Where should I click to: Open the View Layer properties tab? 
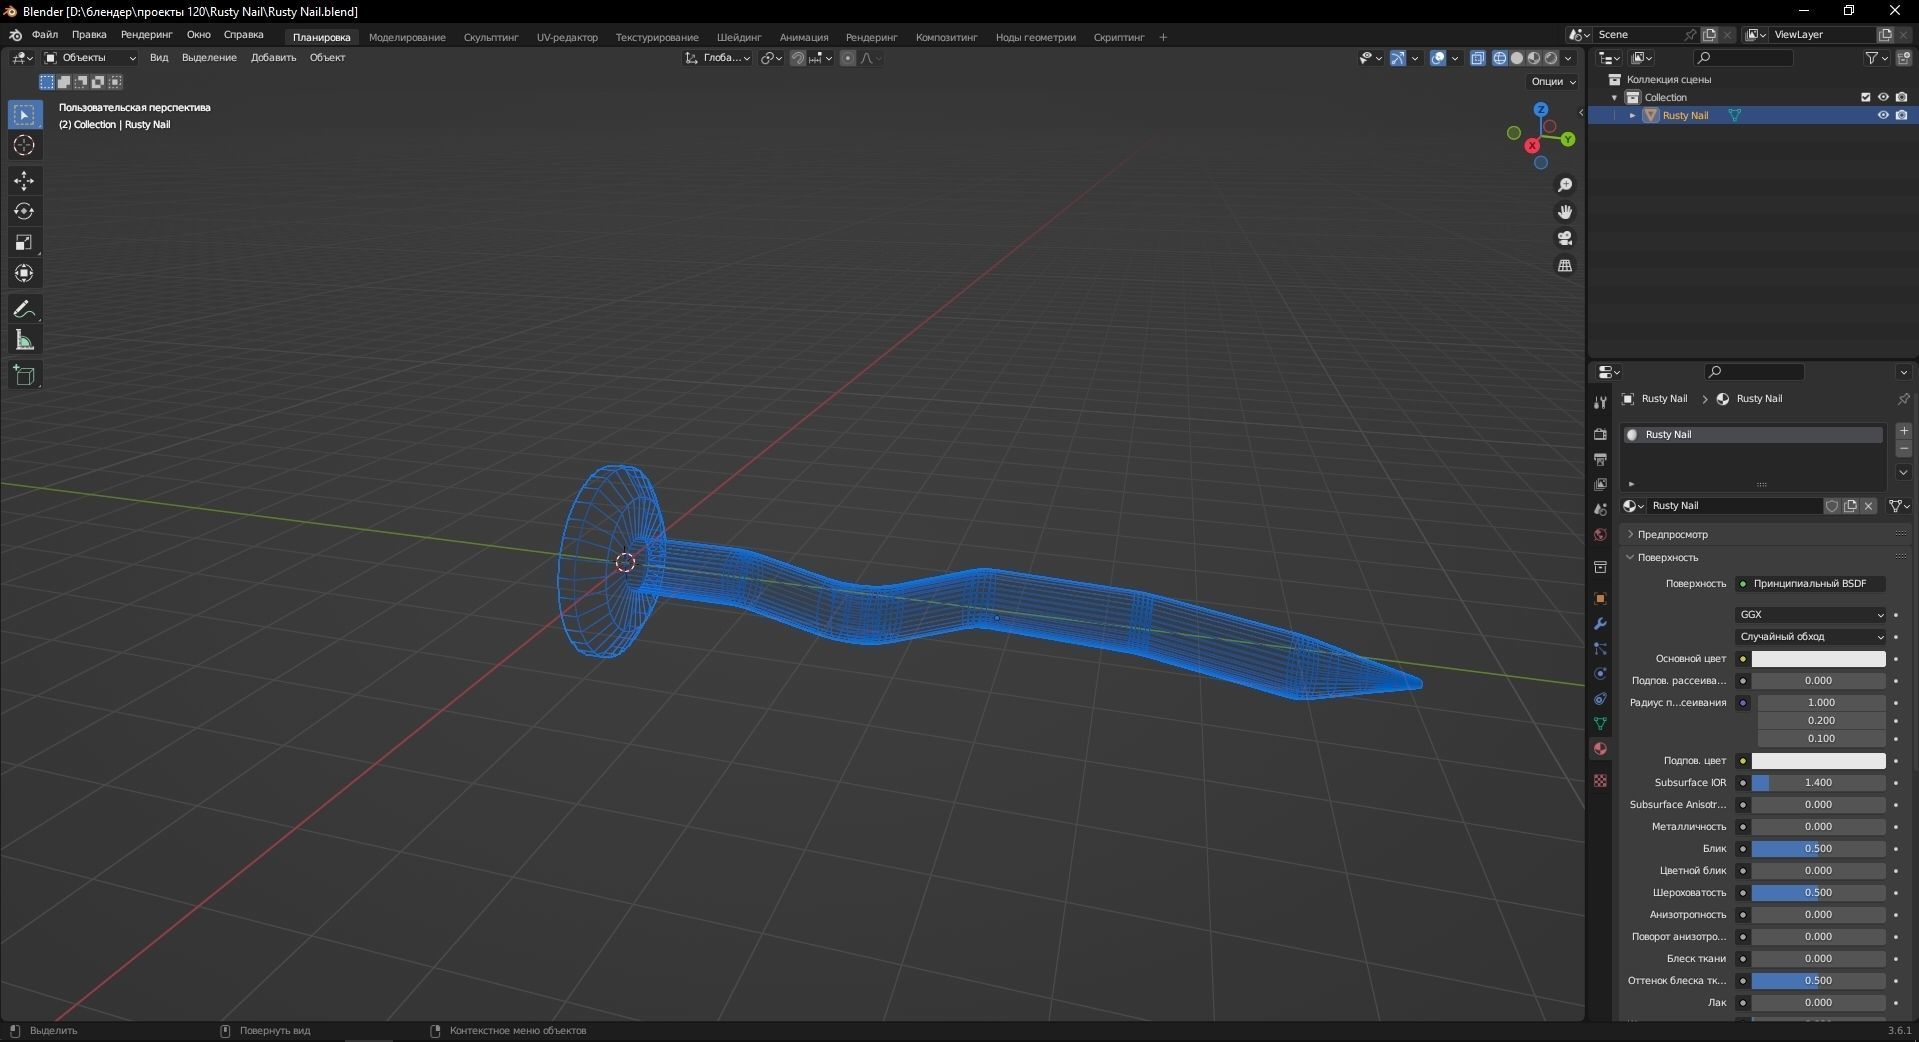pos(1600,484)
